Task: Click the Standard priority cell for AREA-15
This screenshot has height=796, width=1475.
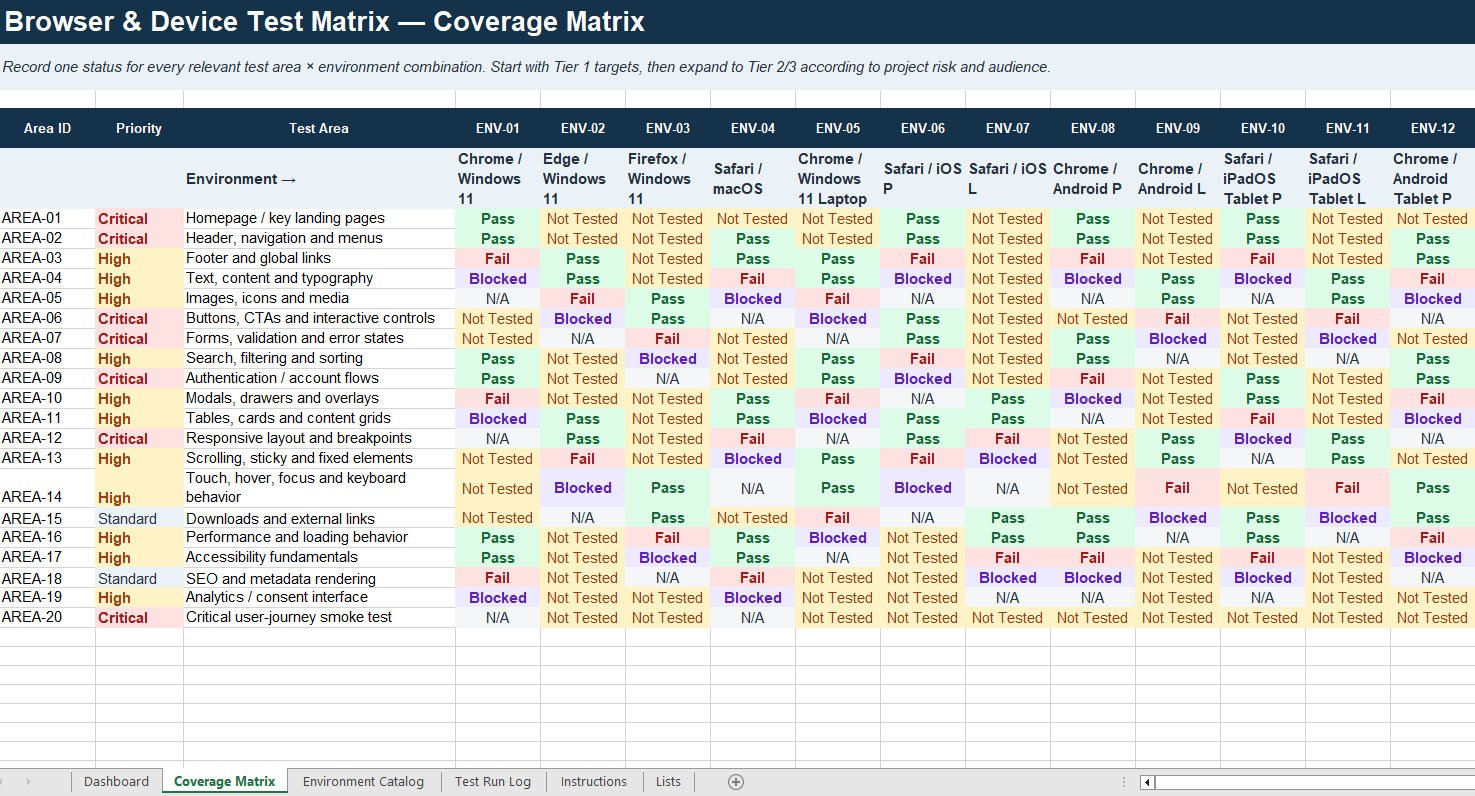Action: click(x=139, y=518)
